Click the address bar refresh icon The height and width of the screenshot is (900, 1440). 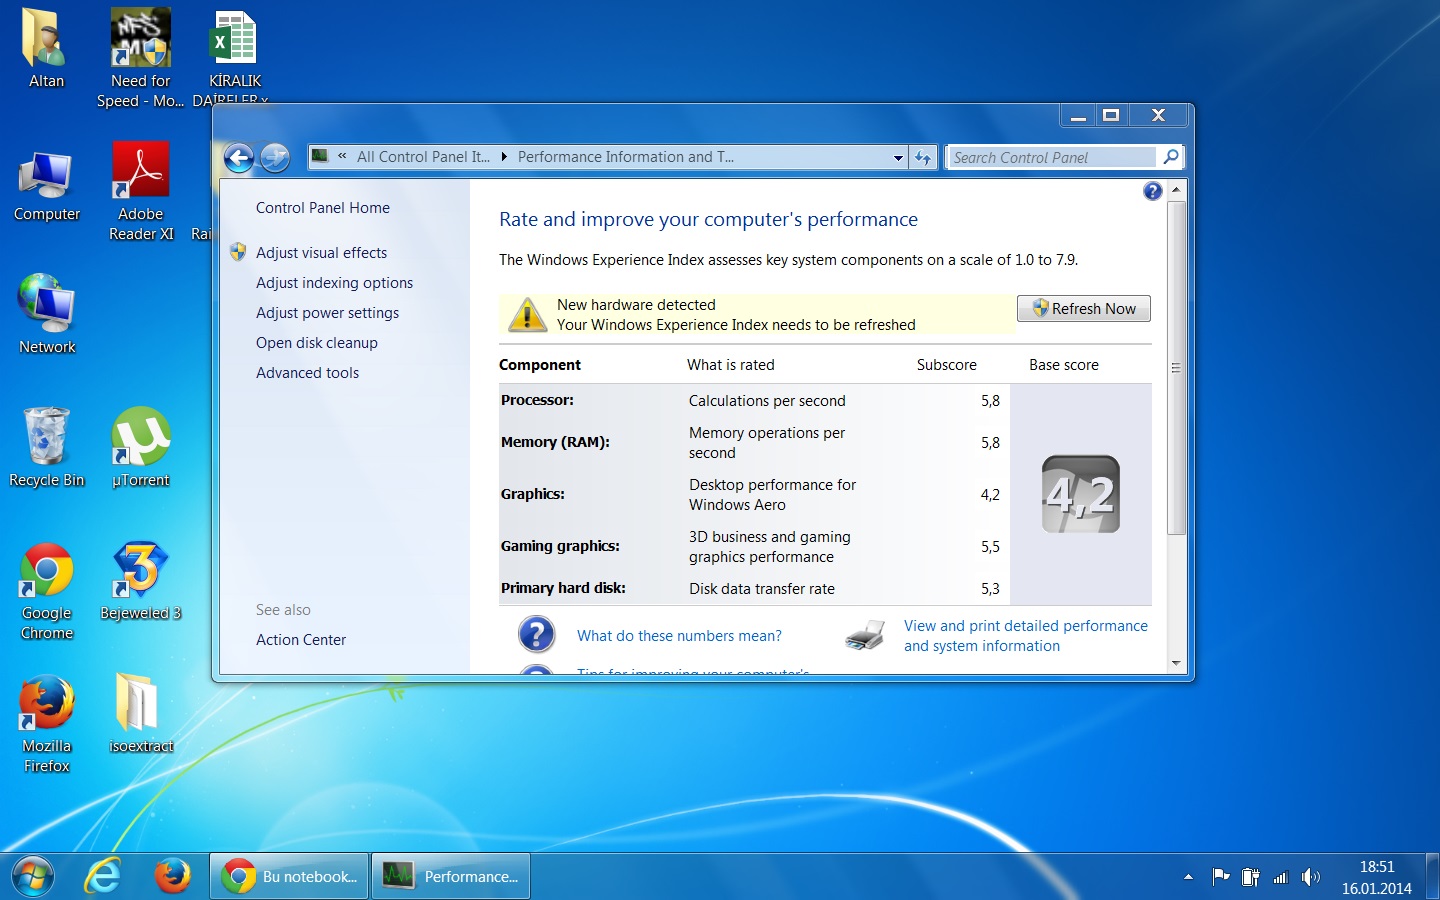pyautogui.click(x=923, y=158)
